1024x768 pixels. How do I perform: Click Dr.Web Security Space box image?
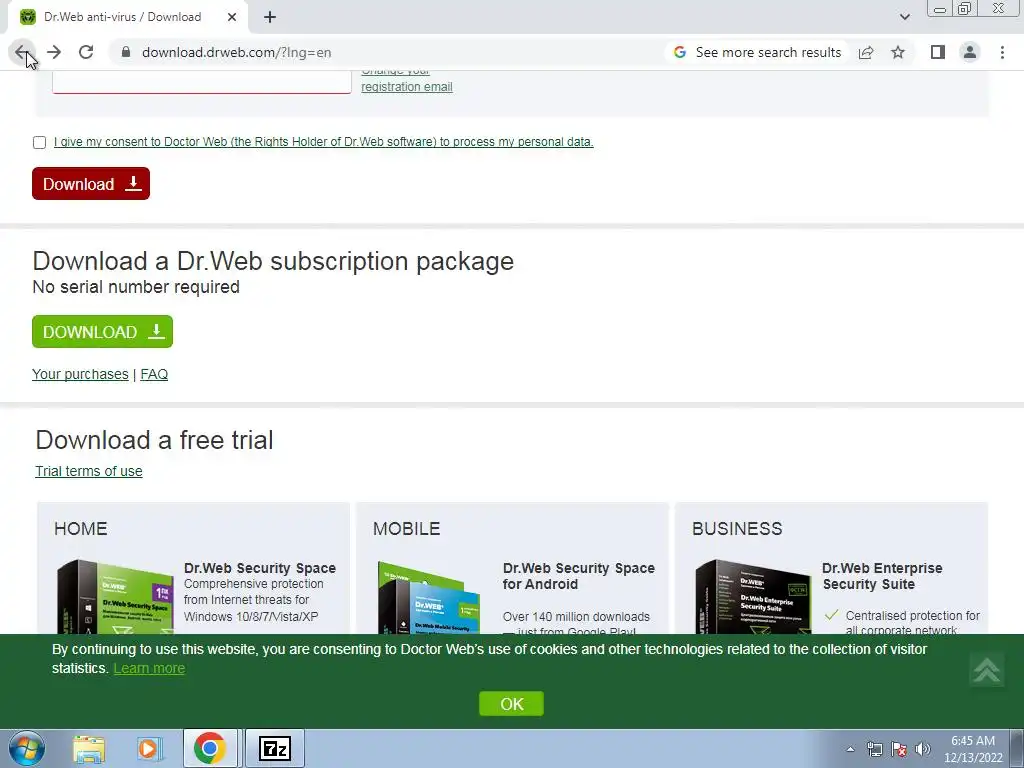coord(116,597)
